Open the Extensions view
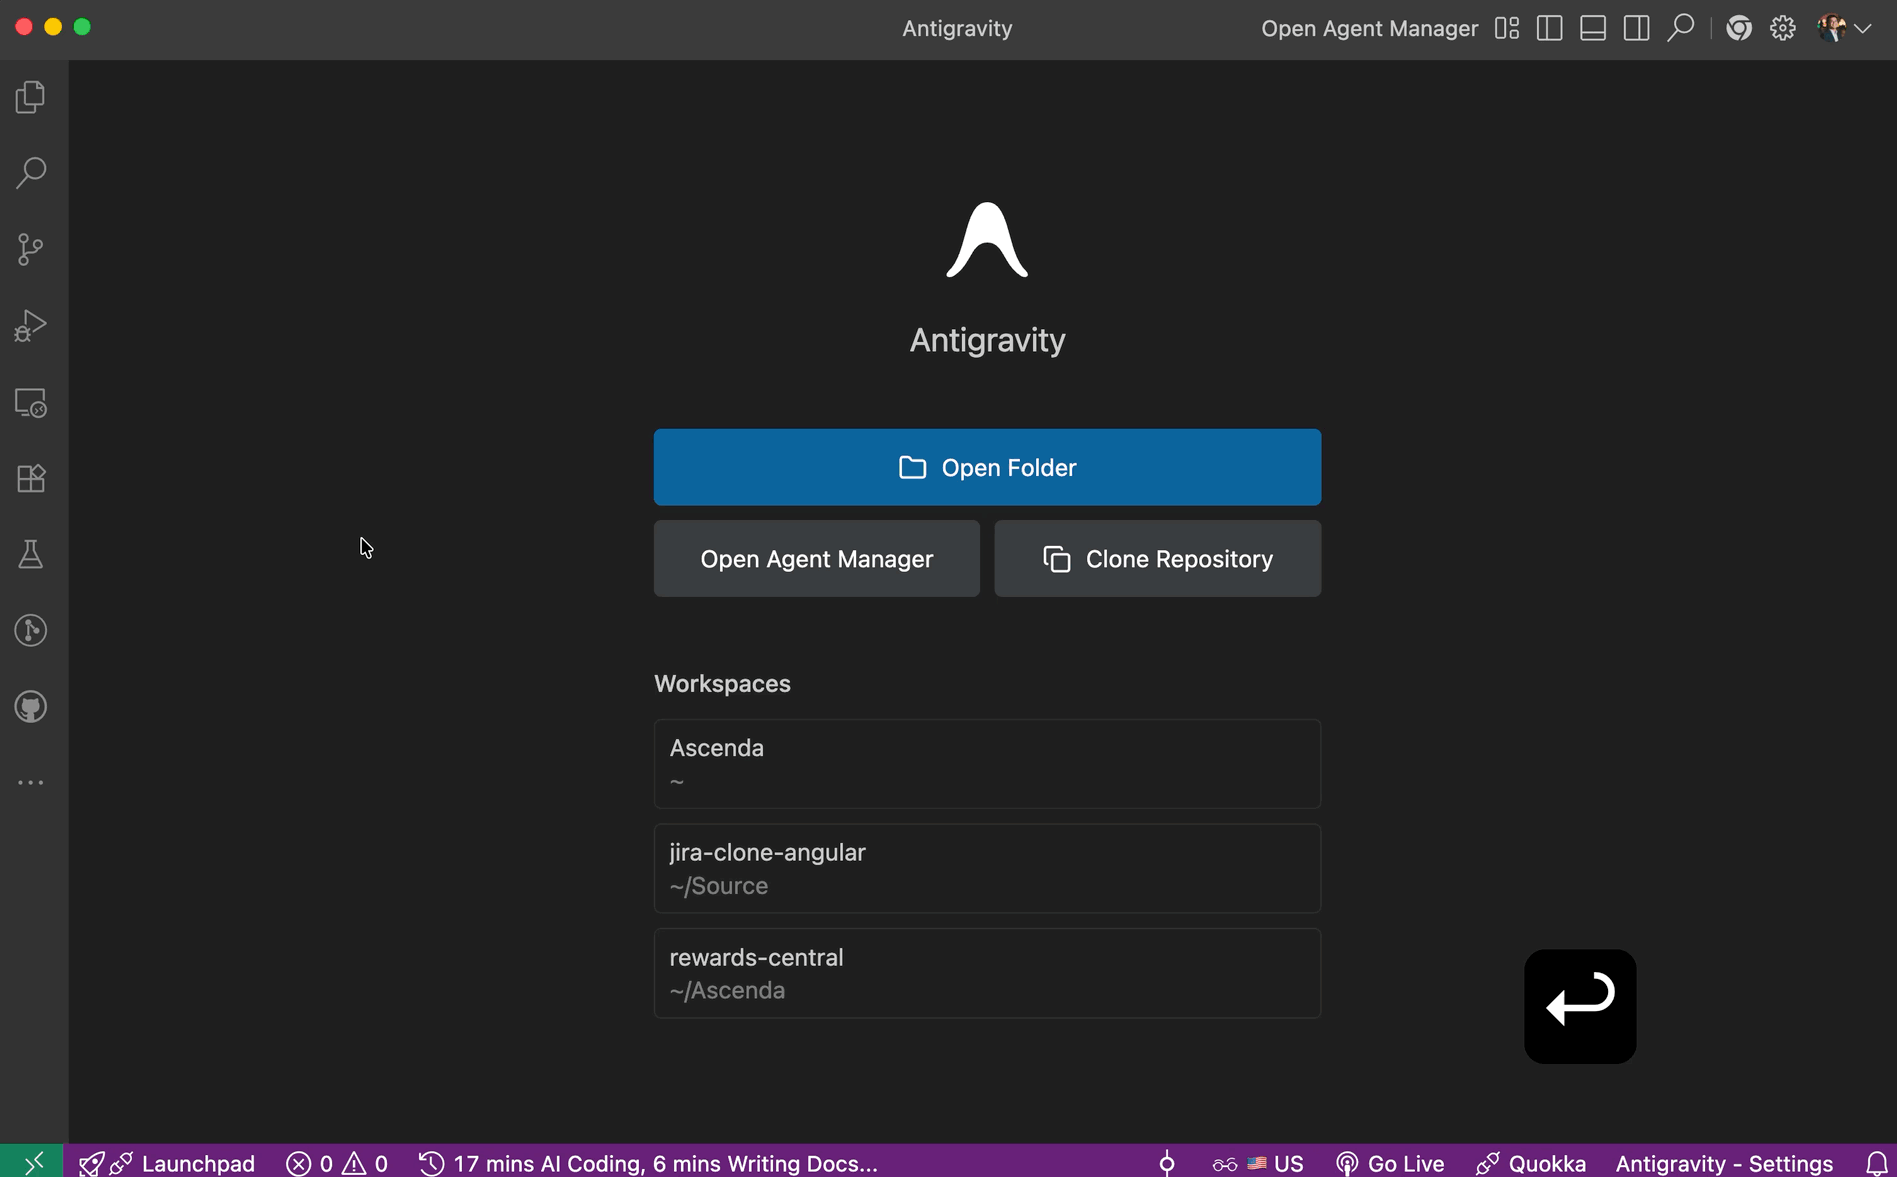Image resolution: width=1897 pixels, height=1177 pixels. (31, 479)
